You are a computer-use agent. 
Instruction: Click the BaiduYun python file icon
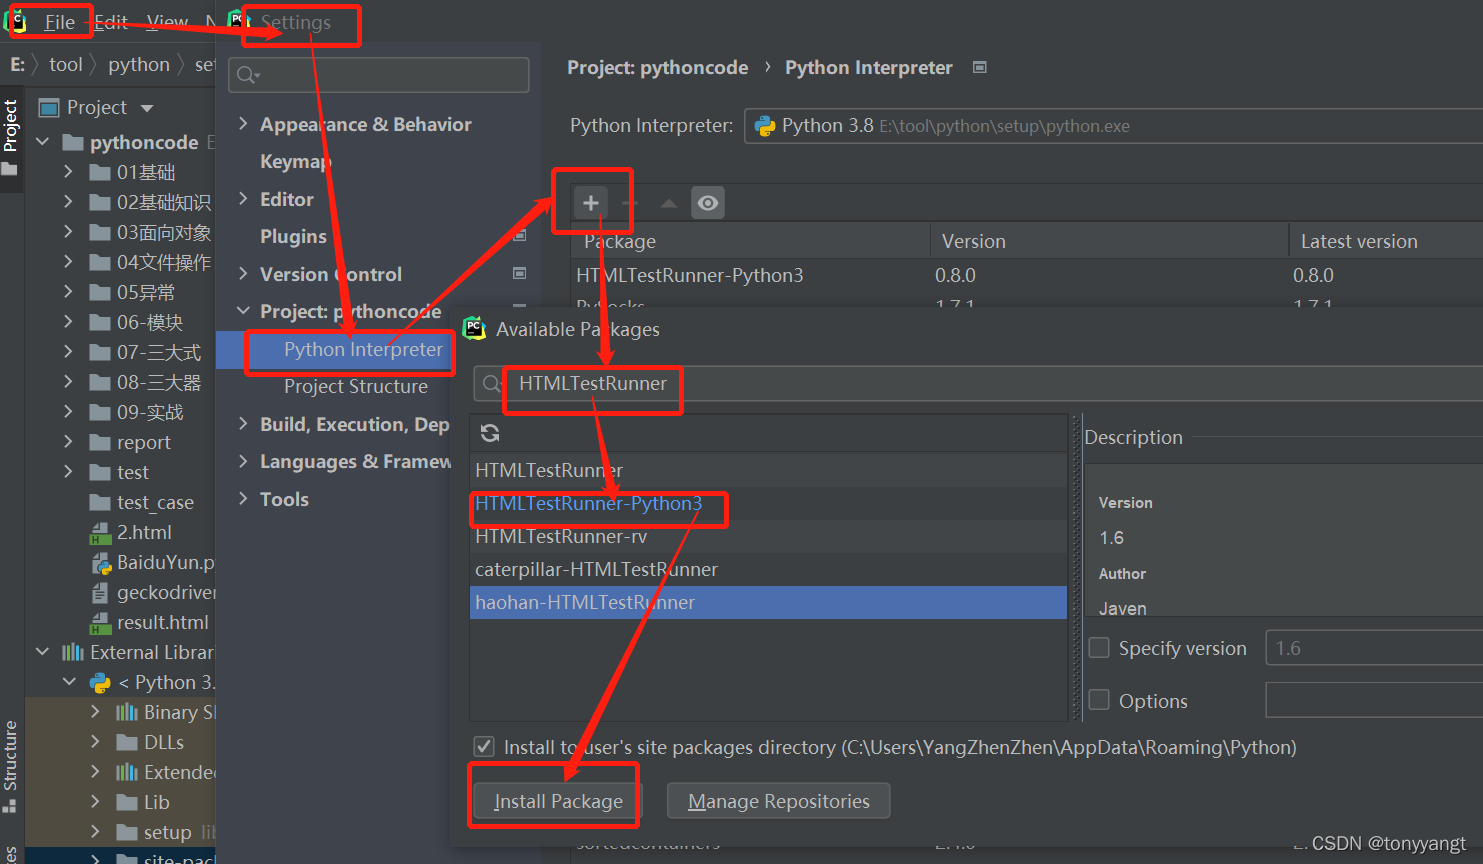100,563
